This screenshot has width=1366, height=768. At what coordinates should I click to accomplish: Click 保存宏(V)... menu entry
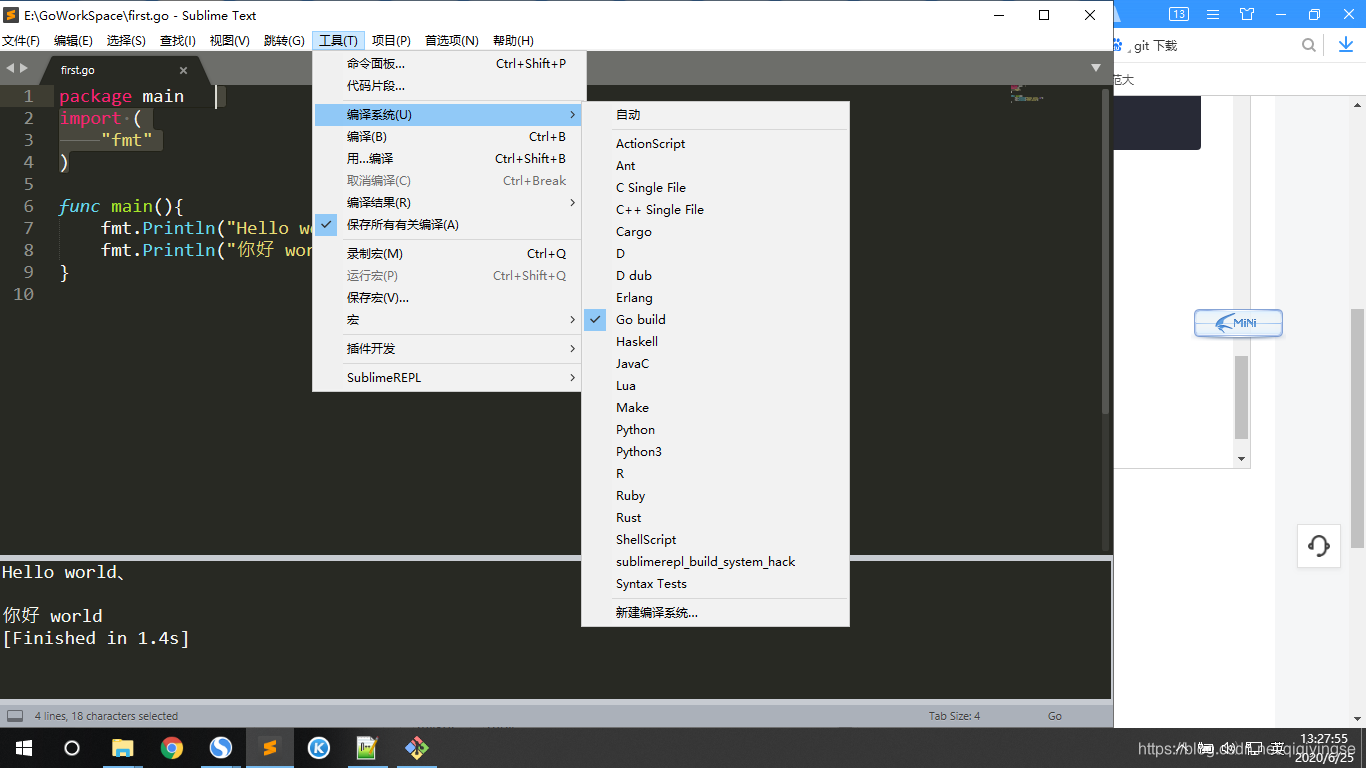point(447,298)
